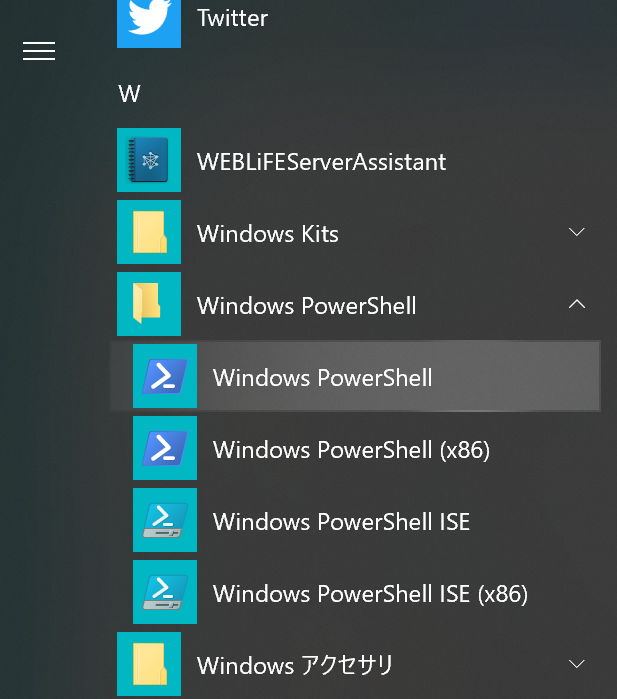Click the Windows アクセサリ folder icon
617x699 pixels.
[x=149, y=665]
